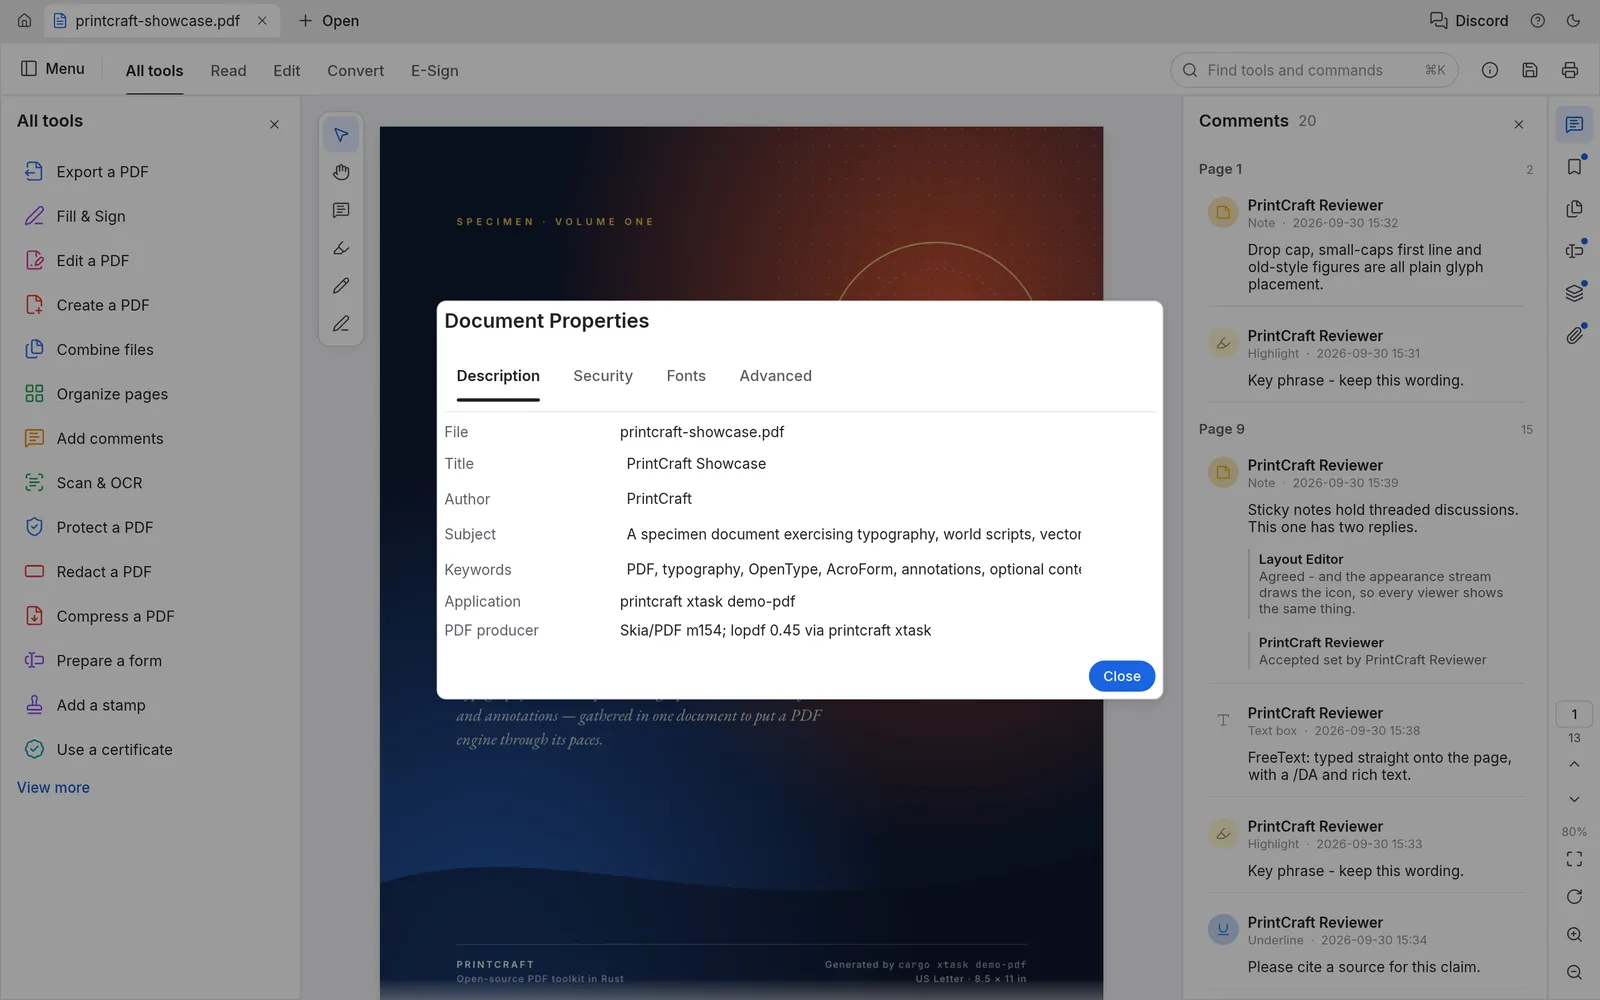The image size is (1600, 1000).
Task: Close the Document Properties dialog
Action: [x=1121, y=676]
